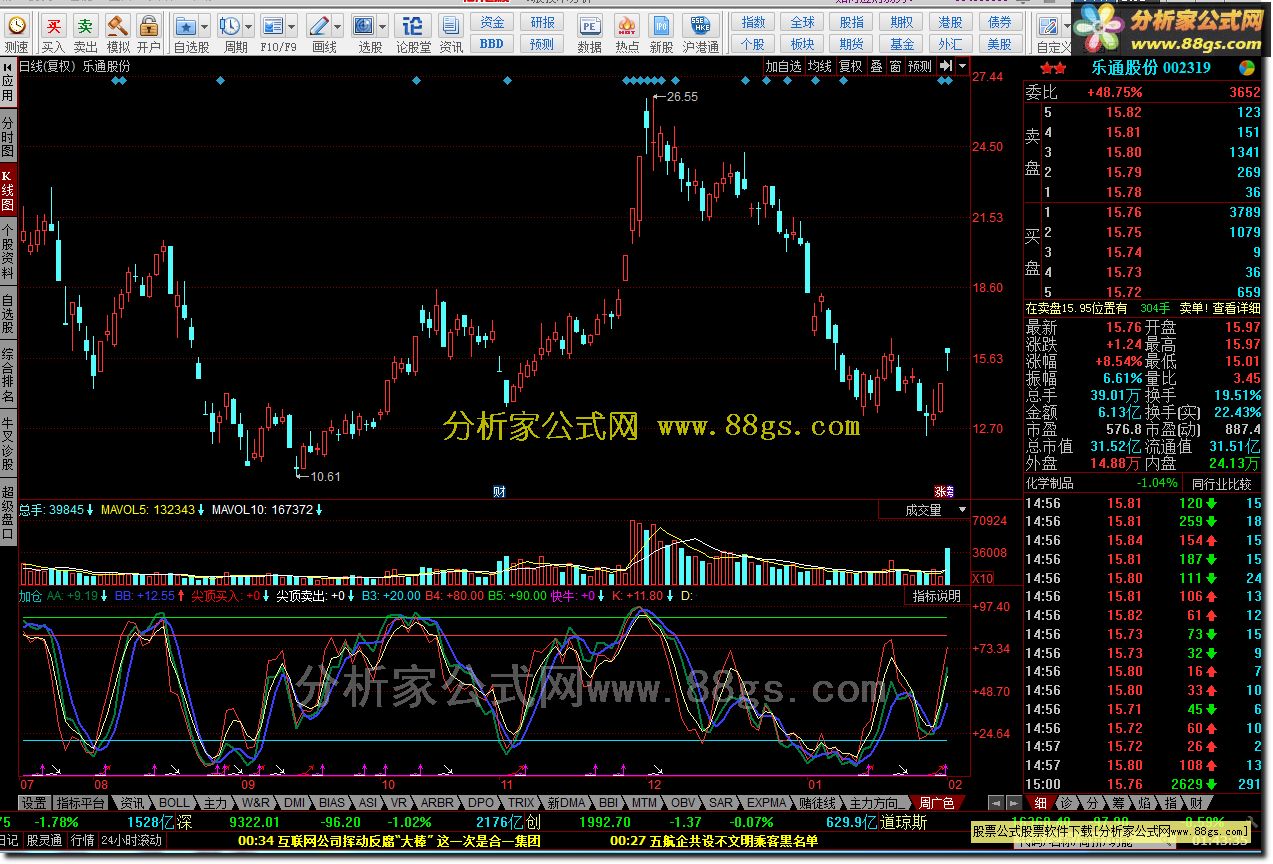Open the 新股 IPO icon

661,28
